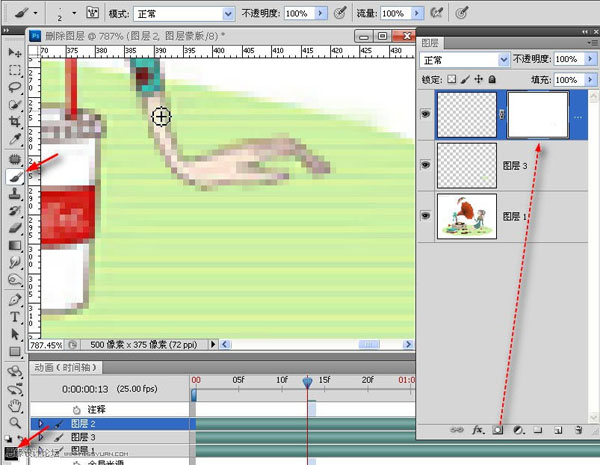Click the layer style fx icon
600x465 pixels.
pos(478,430)
